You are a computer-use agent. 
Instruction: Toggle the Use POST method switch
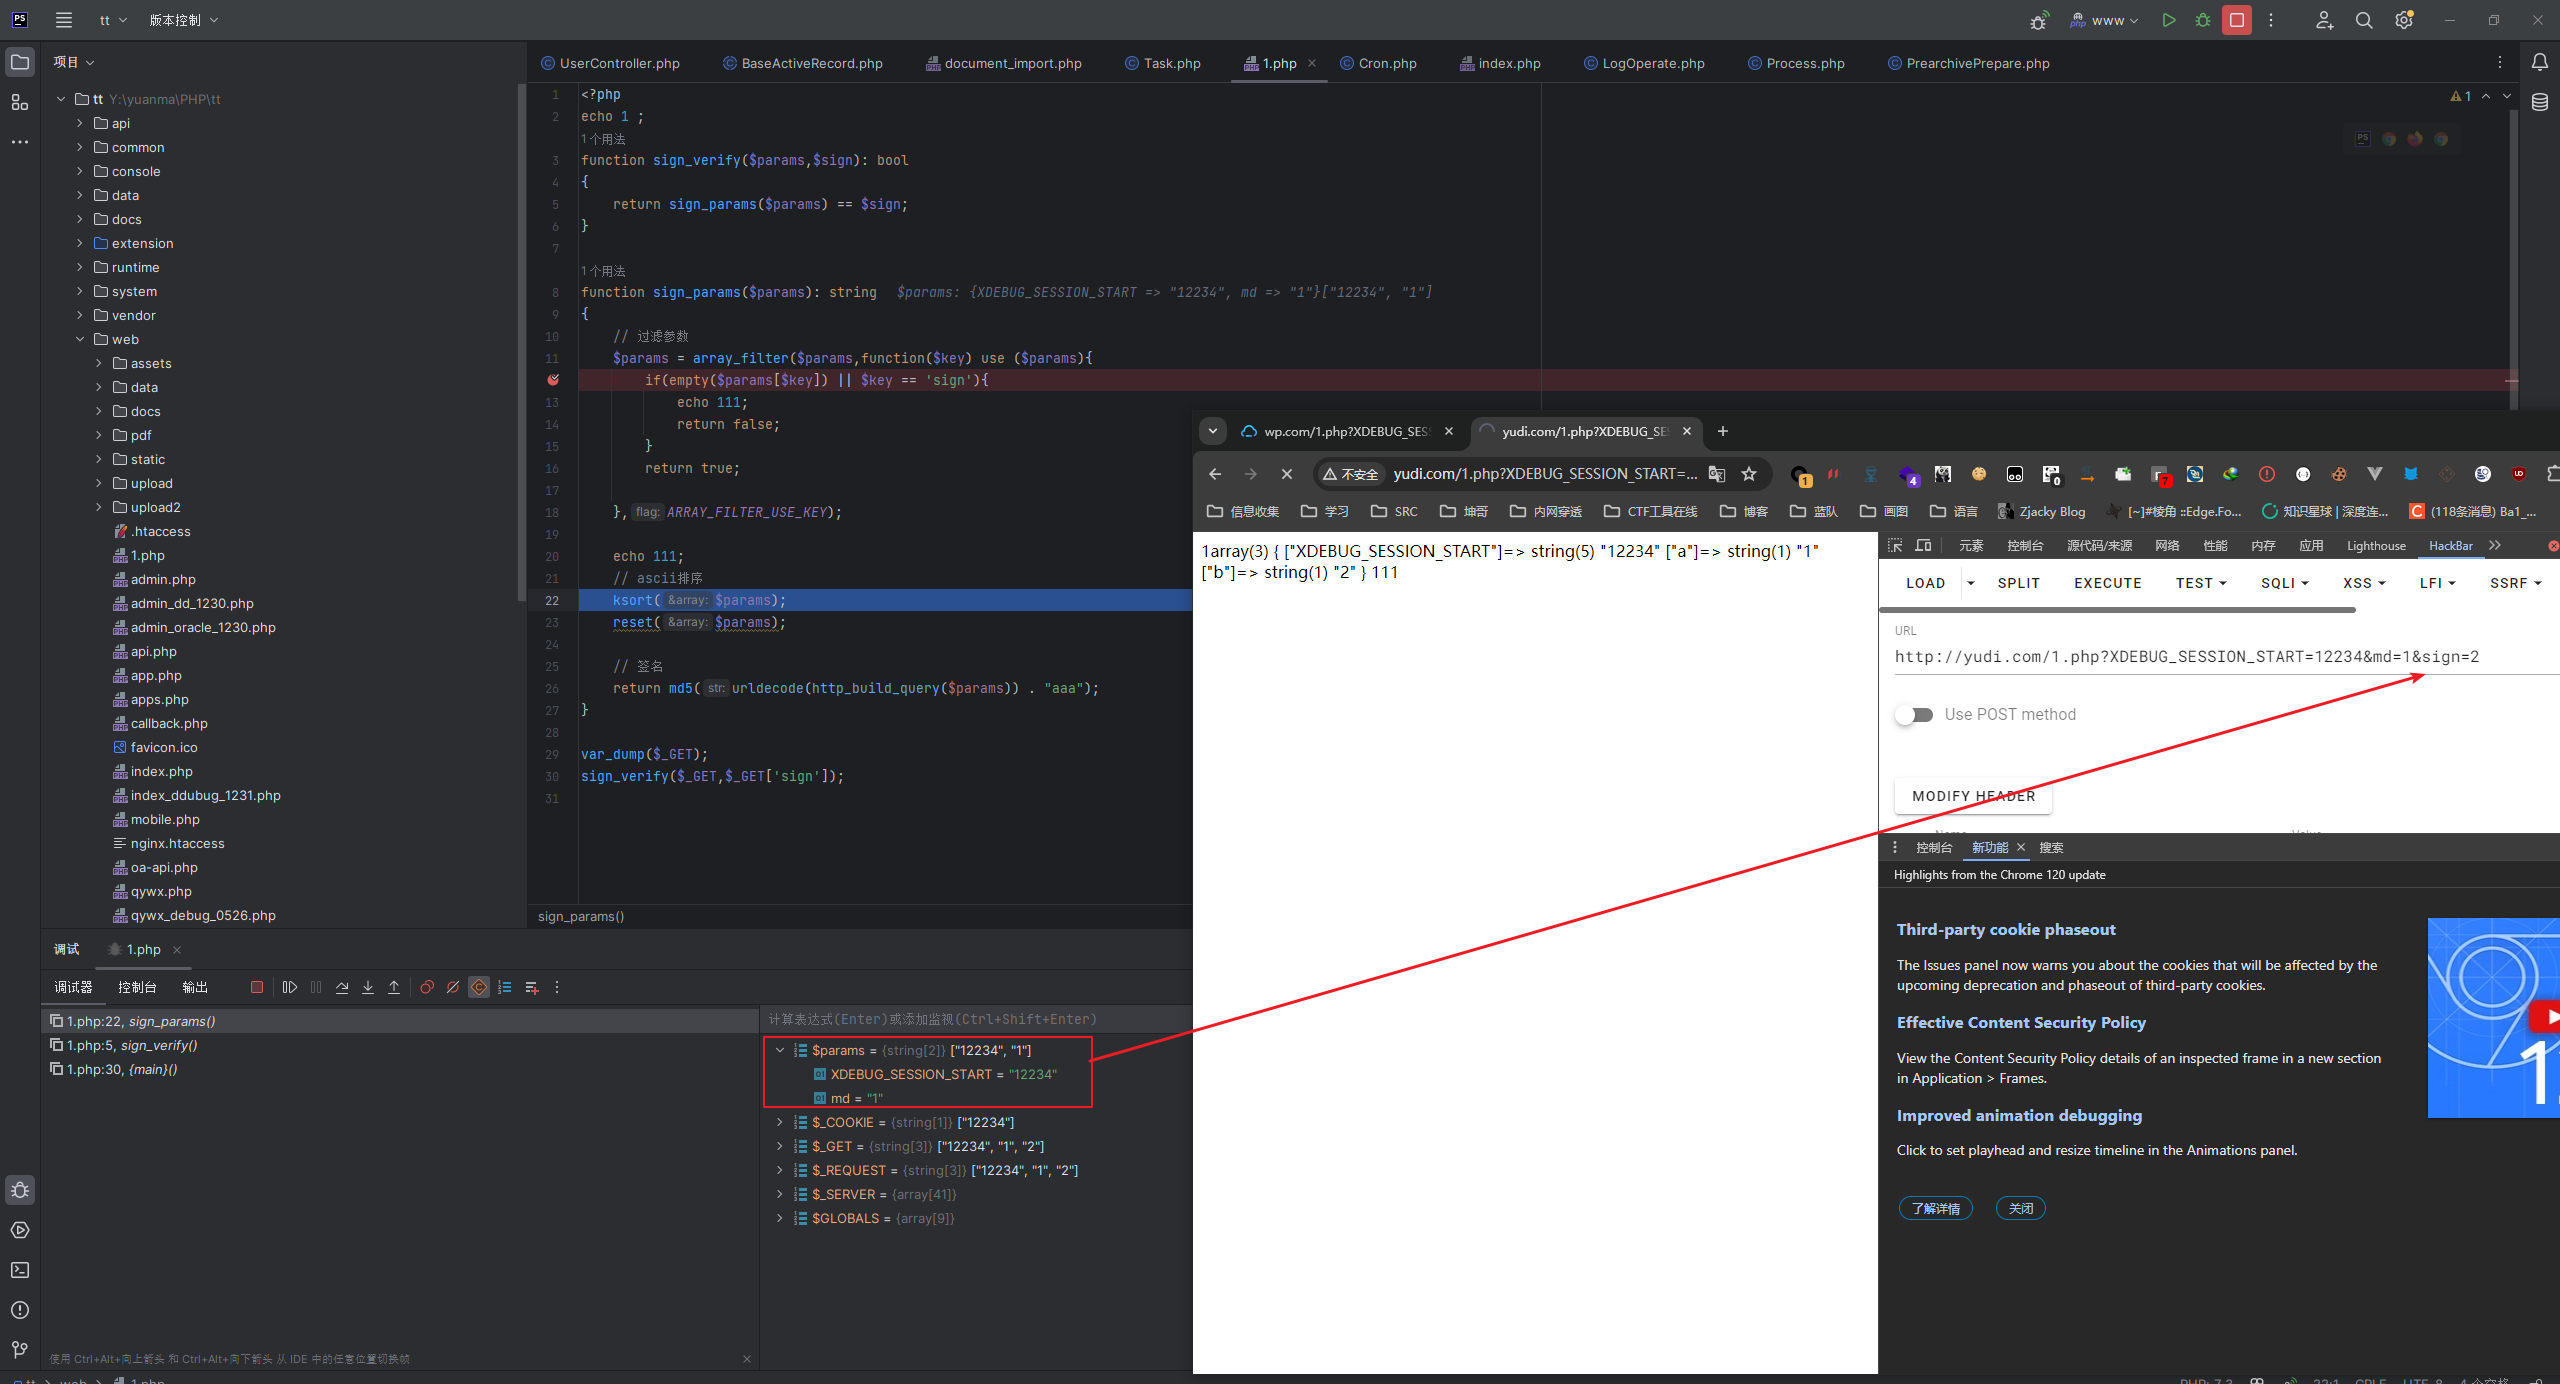(x=1914, y=714)
